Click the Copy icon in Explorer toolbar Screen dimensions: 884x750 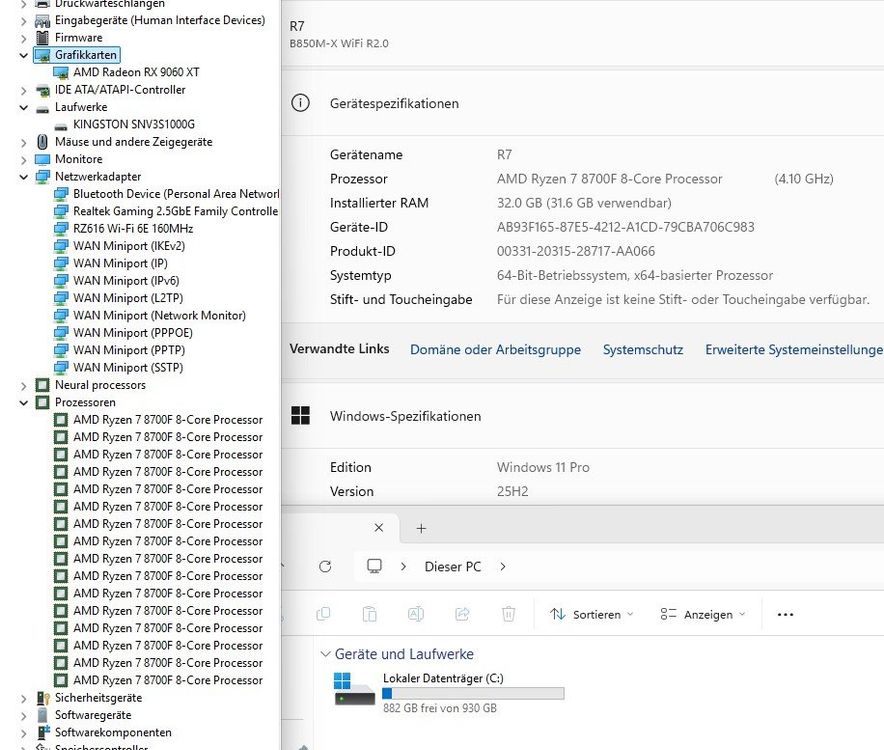[x=323, y=614]
